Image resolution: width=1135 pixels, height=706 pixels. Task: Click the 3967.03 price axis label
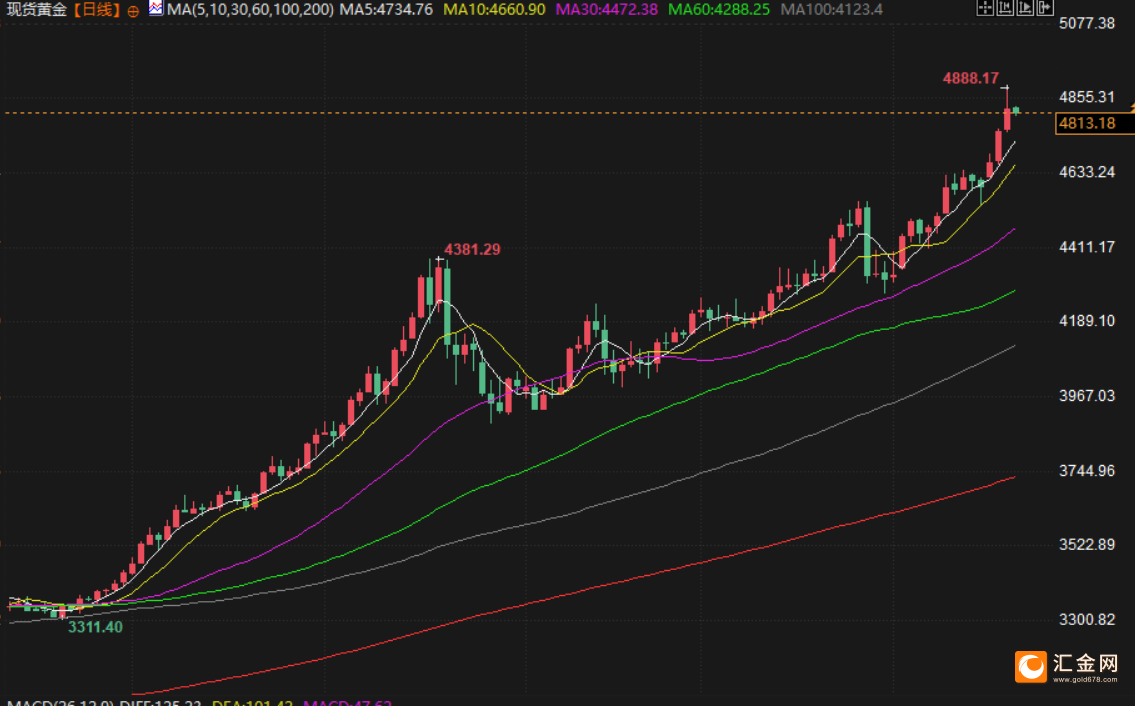tap(1087, 396)
